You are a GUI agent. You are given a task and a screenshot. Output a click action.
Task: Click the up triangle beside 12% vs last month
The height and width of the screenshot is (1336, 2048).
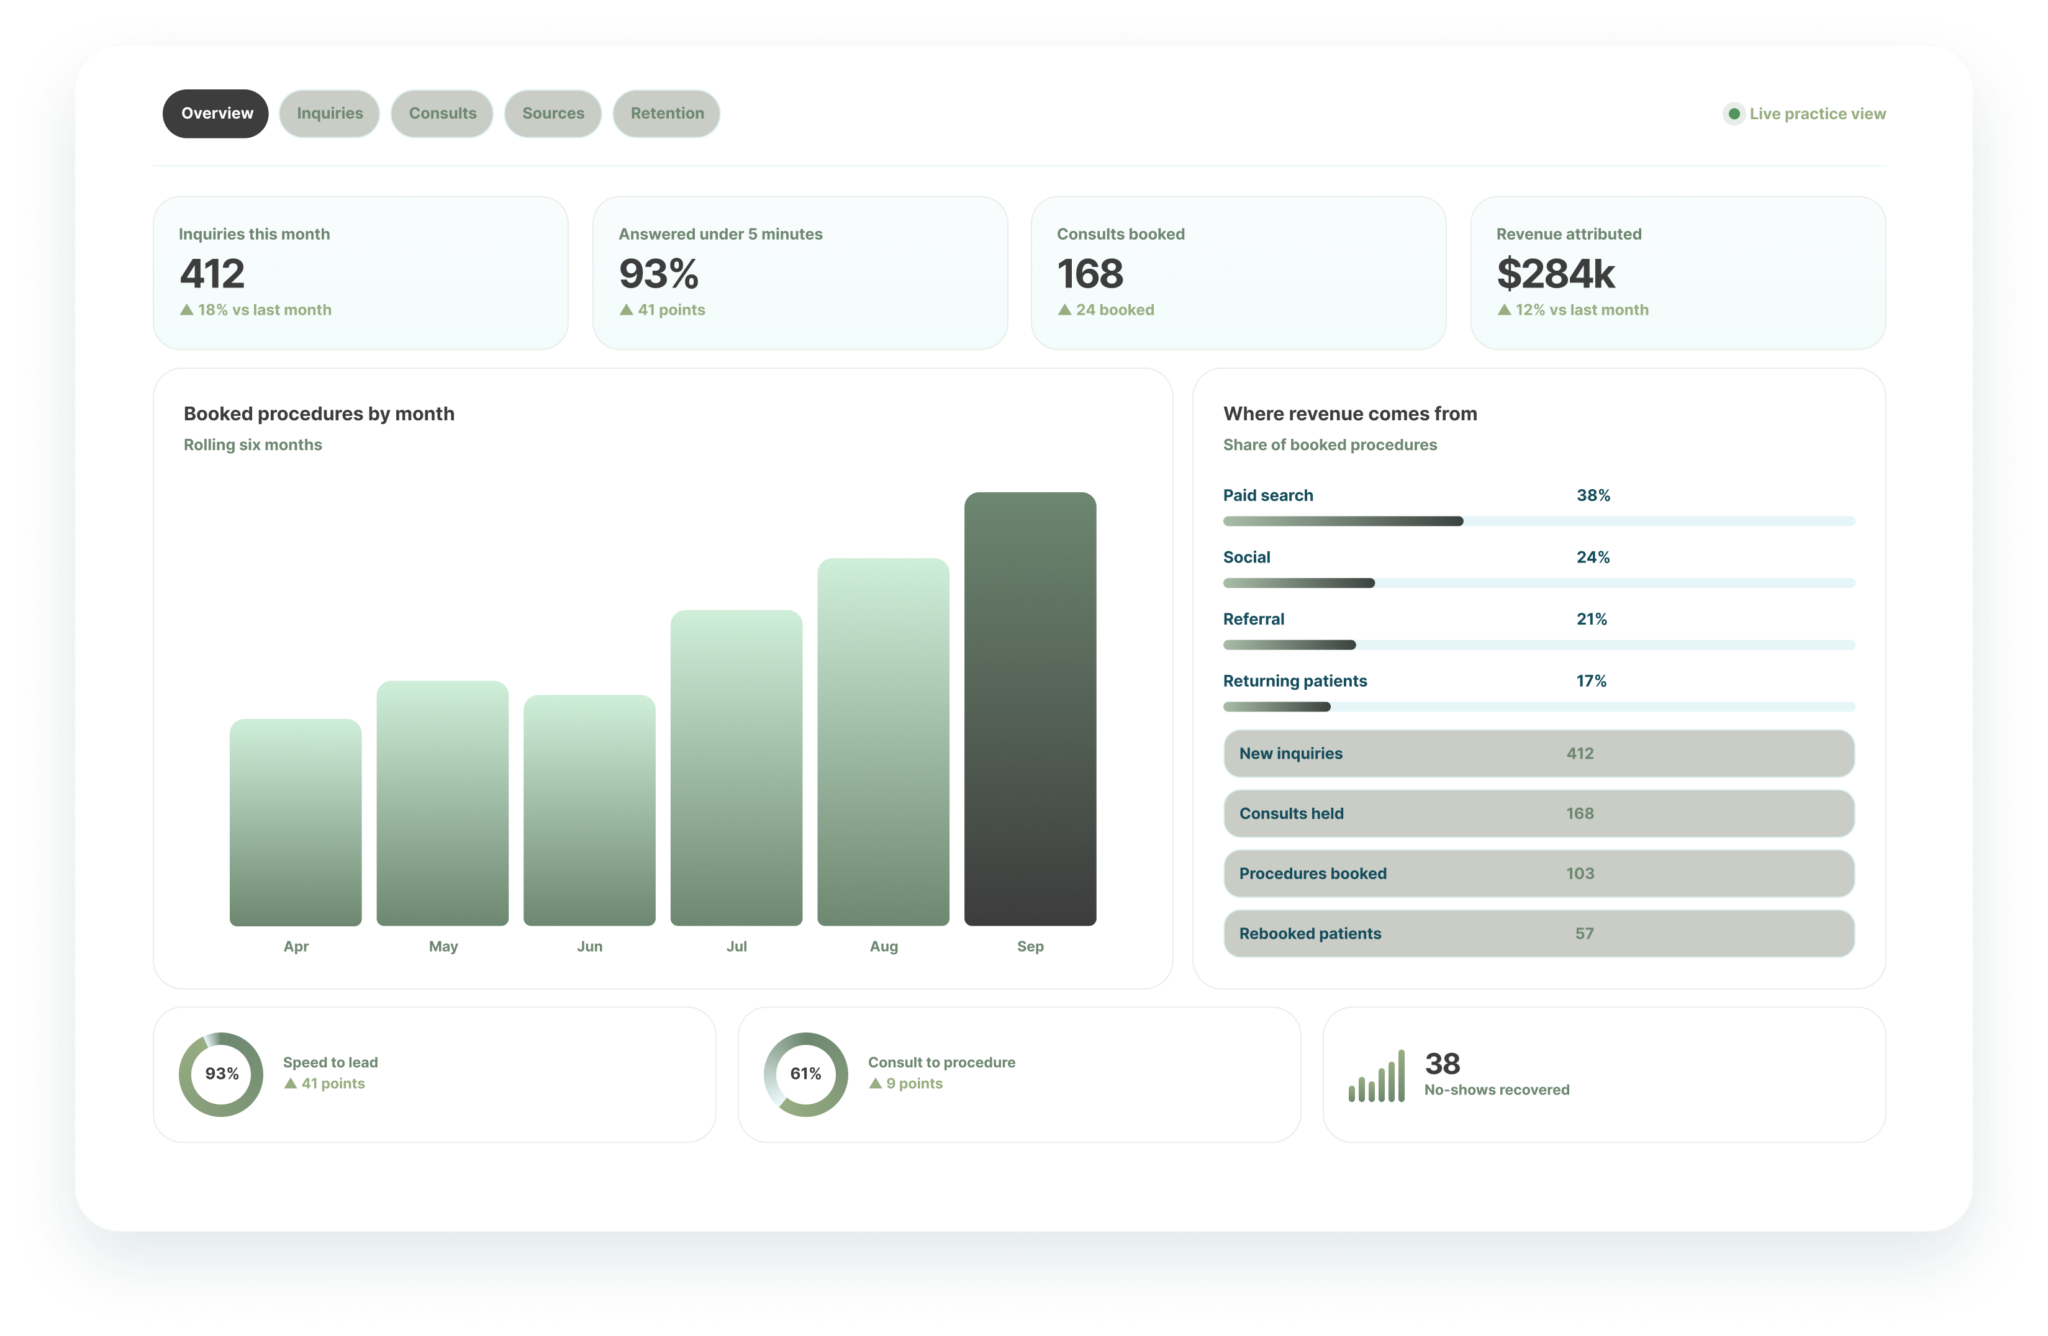point(1504,310)
